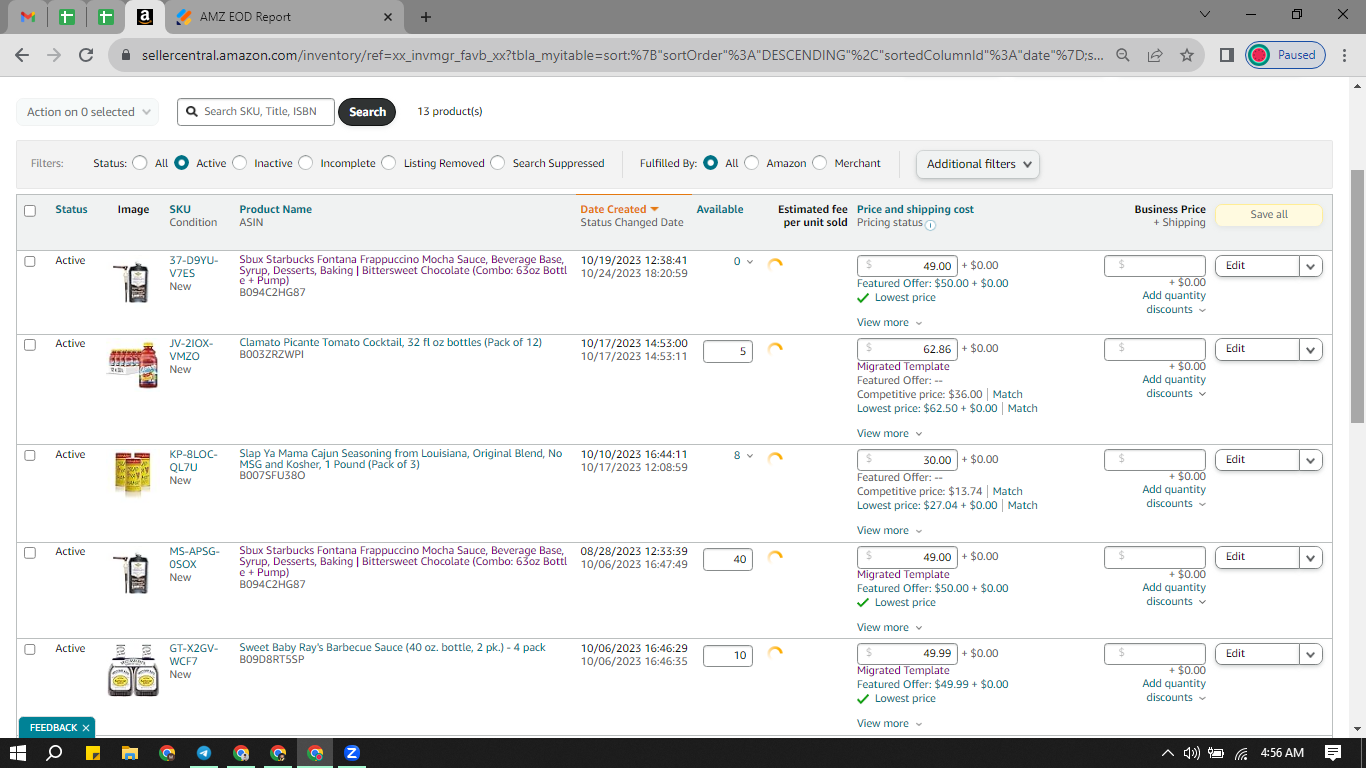Click Edit for the Sweet Baby Ray's listing
The height and width of the screenshot is (768, 1366).
tap(1257, 654)
